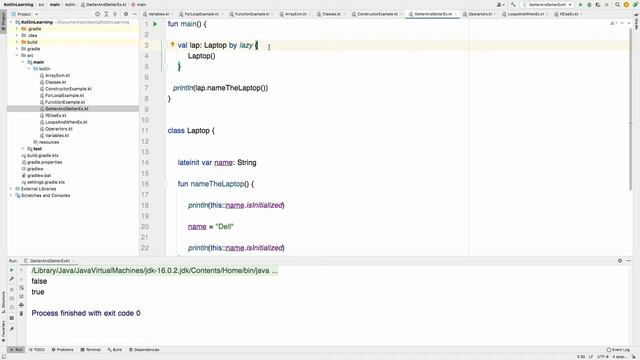Click Run with Coverage icon
This screenshot has width=640, height=360.
click(598, 4)
